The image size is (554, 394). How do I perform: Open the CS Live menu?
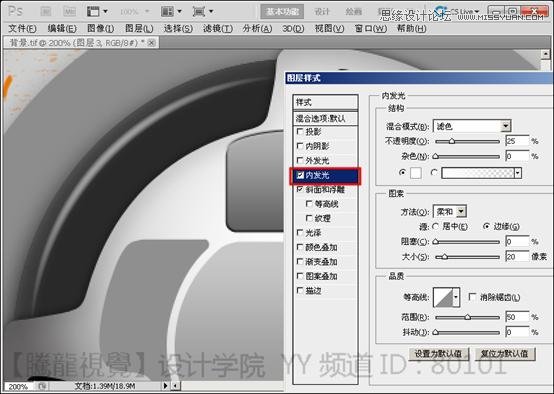[x=458, y=12]
